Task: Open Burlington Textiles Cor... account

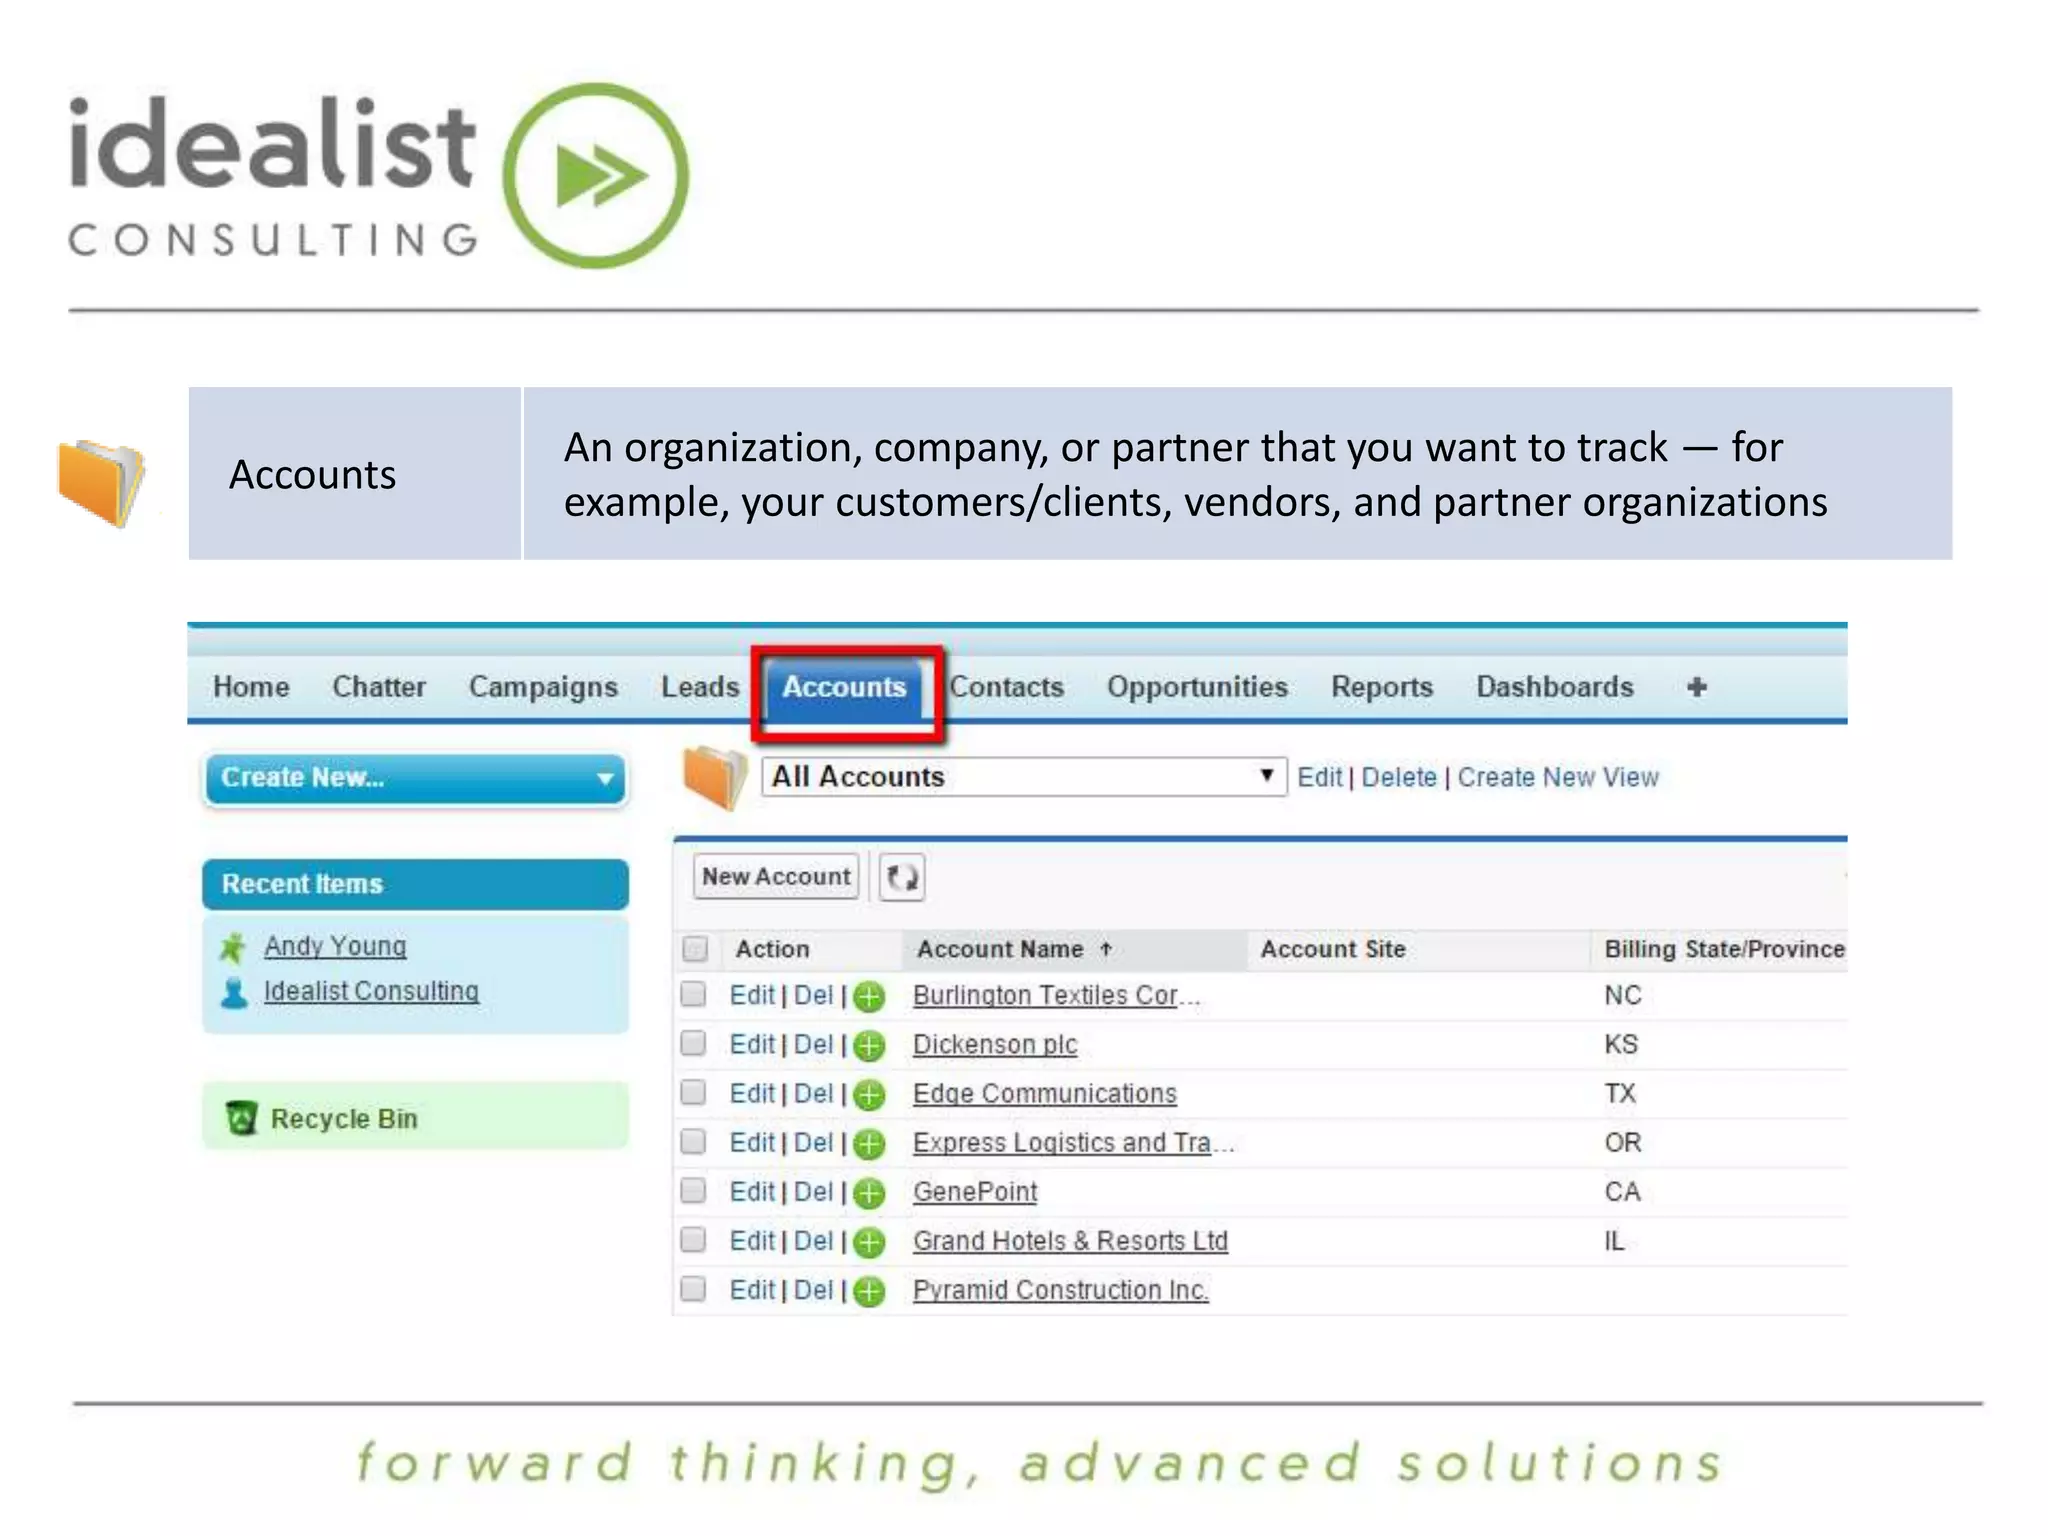Action: 1056,996
